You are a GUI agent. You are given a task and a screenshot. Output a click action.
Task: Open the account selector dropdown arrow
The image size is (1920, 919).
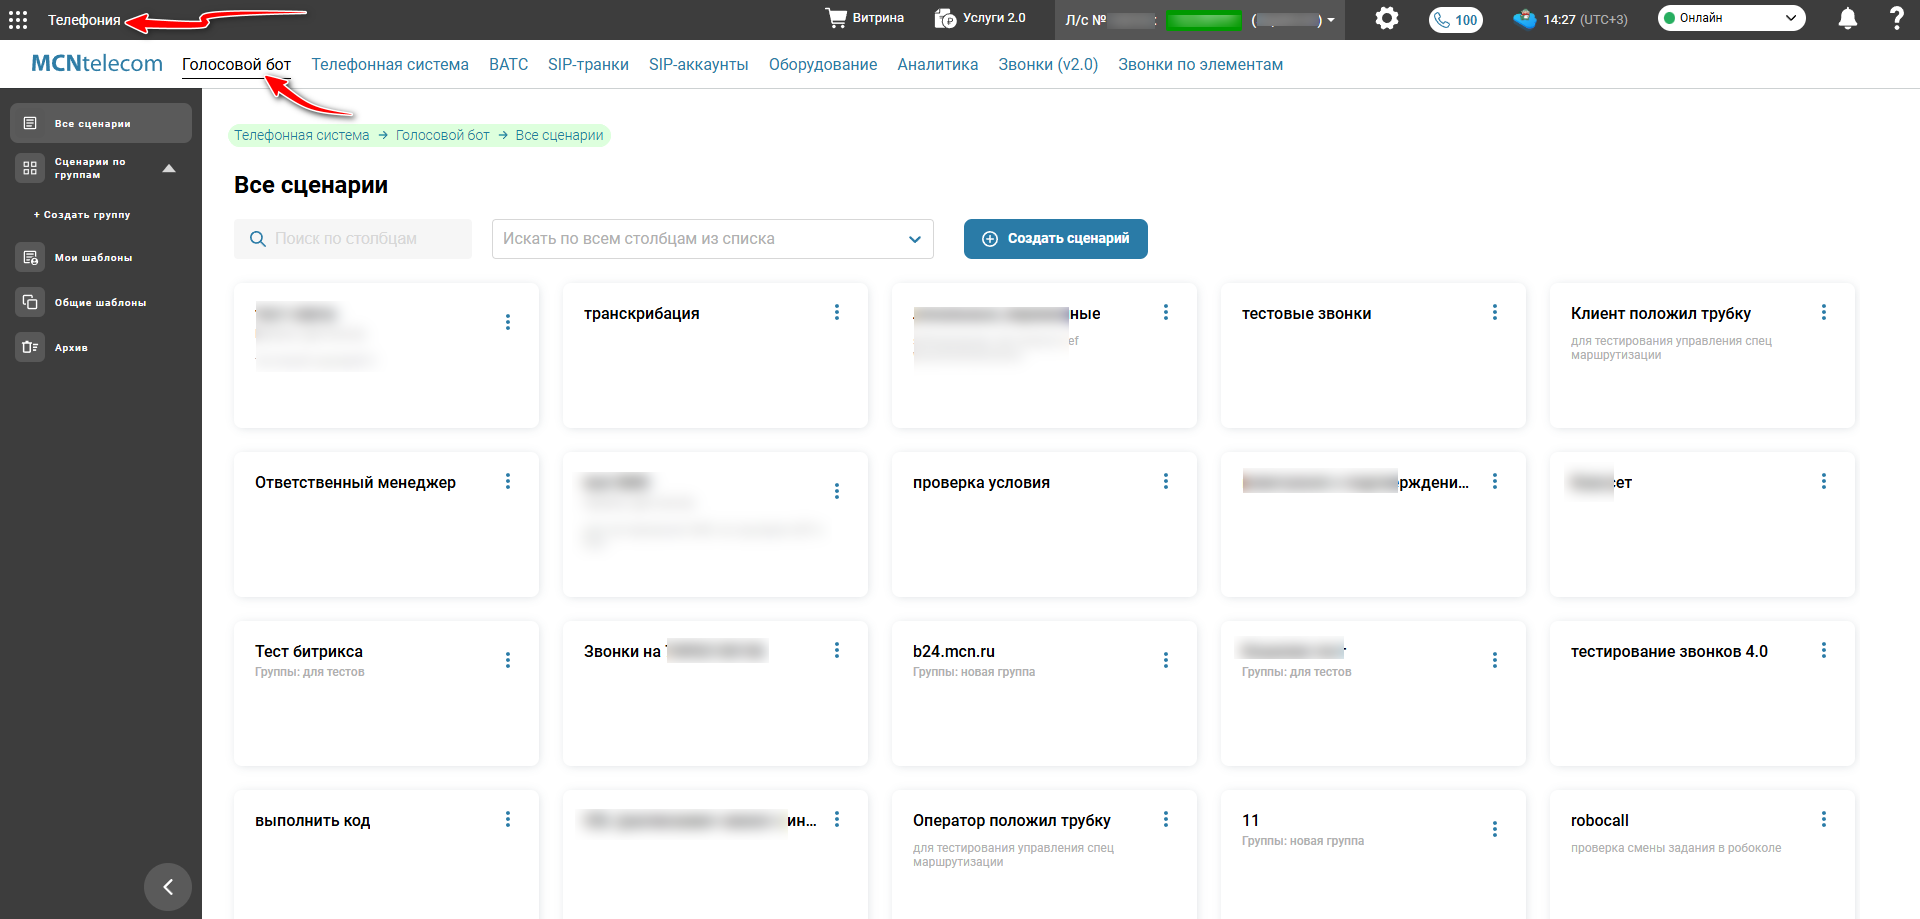tap(1331, 20)
